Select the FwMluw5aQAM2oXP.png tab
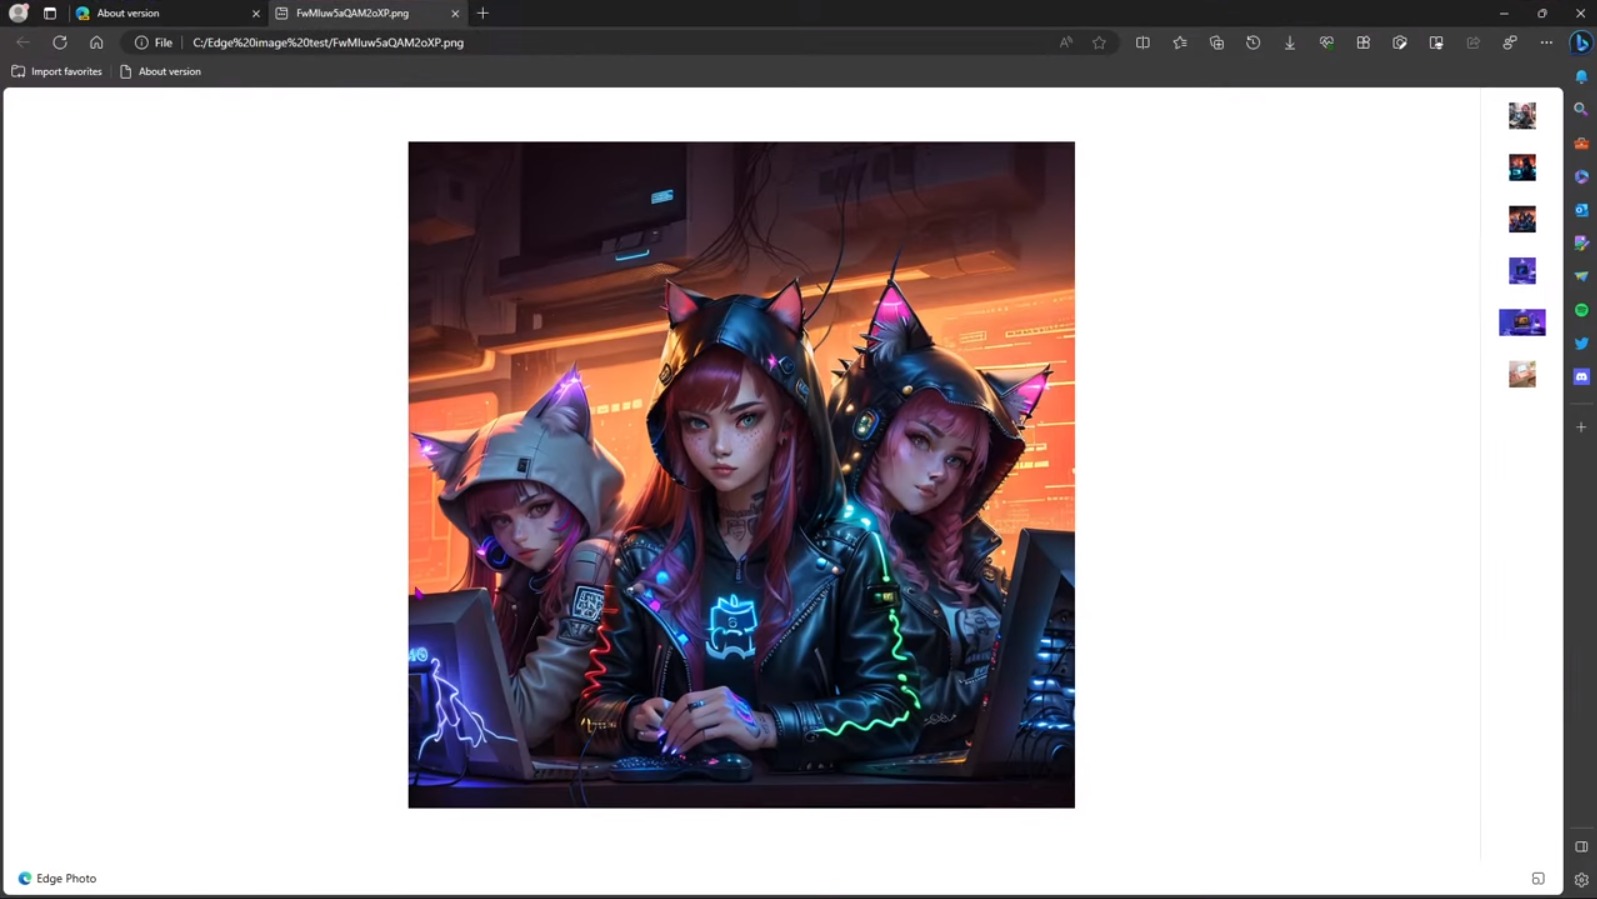This screenshot has width=1597, height=899. 367,13
